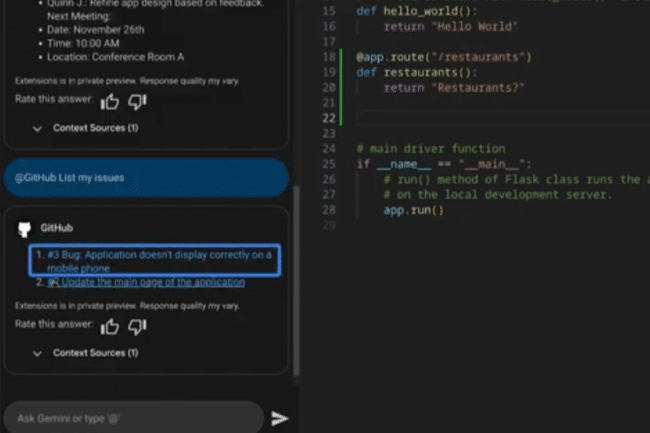Click 'Location: Conference Room A' text
650x433 pixels.
(x=115, y=57)
